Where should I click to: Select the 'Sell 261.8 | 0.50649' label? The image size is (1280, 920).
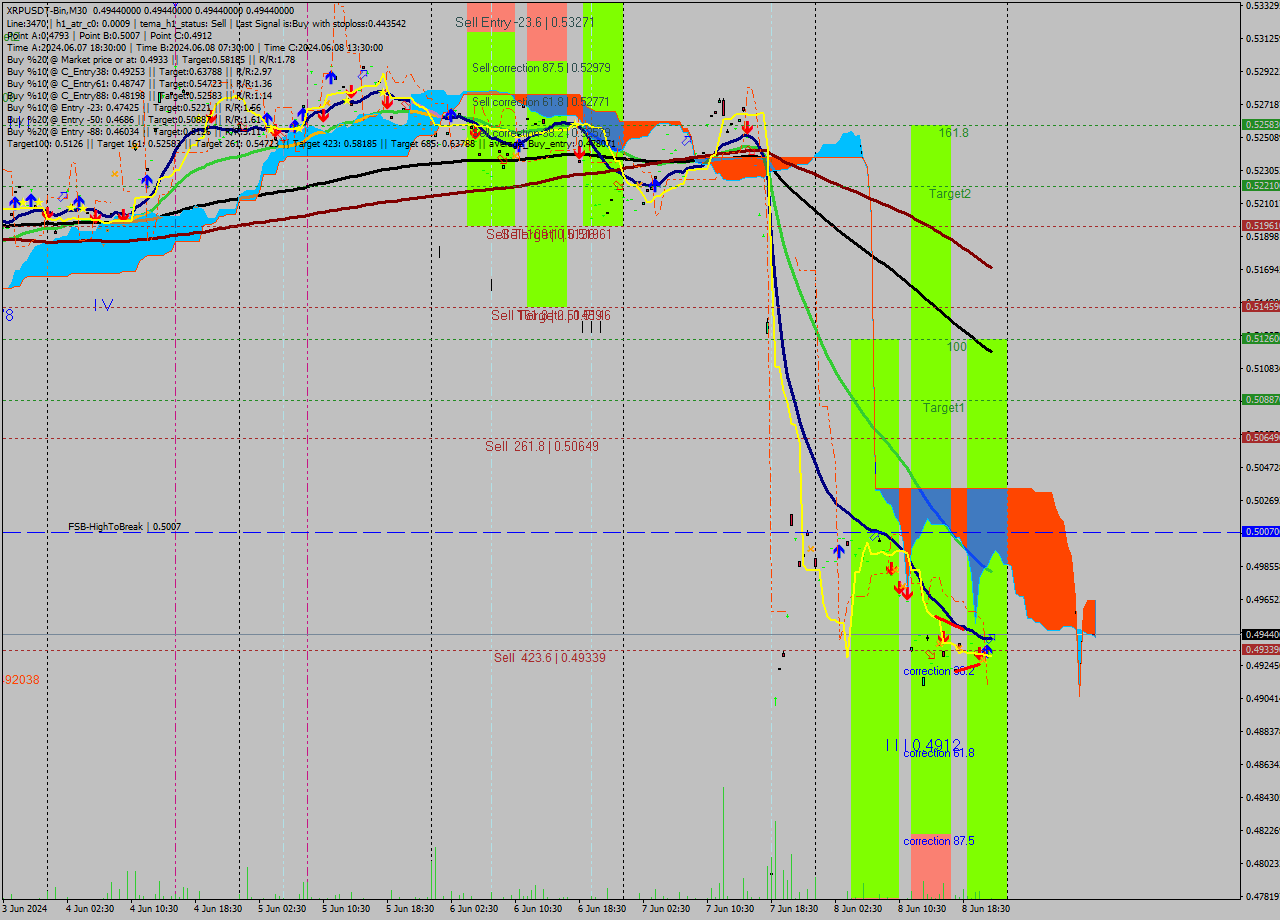(542, 446)
